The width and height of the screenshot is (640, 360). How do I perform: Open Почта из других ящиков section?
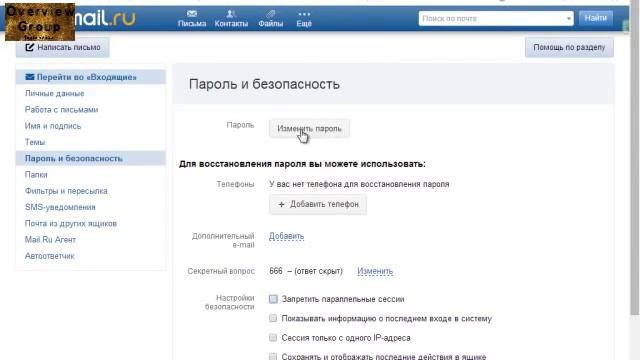pyautogui.click(x=71, y=224)
